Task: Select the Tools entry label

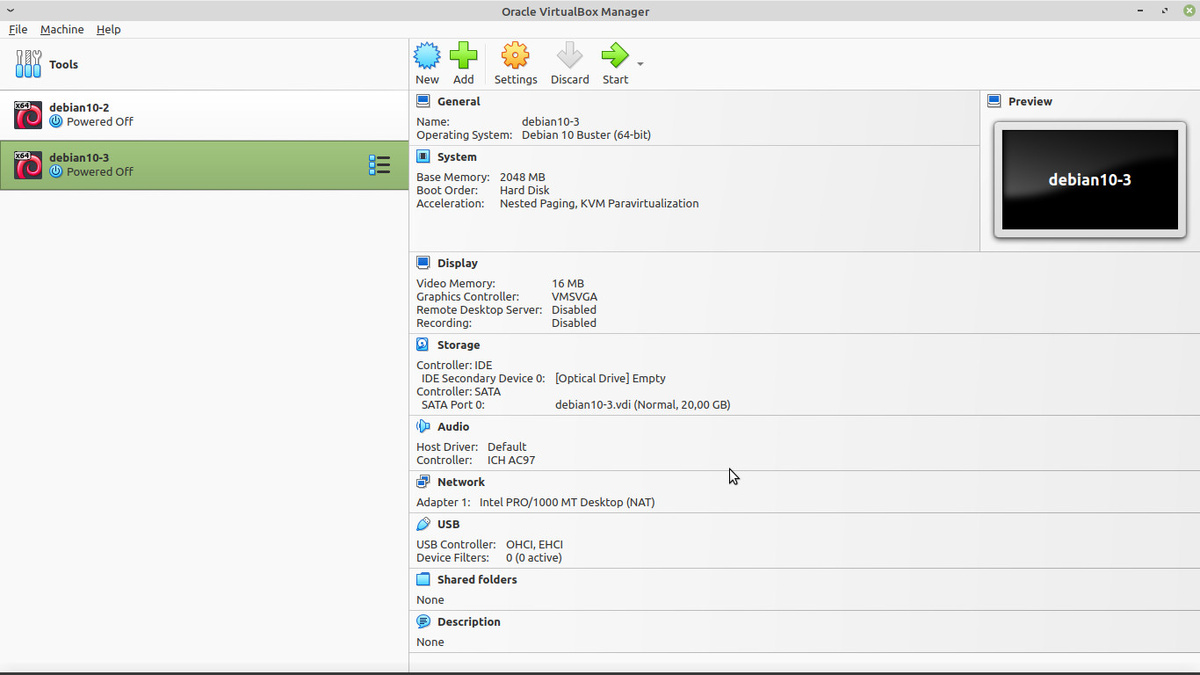Action: [x=63, y=65]
